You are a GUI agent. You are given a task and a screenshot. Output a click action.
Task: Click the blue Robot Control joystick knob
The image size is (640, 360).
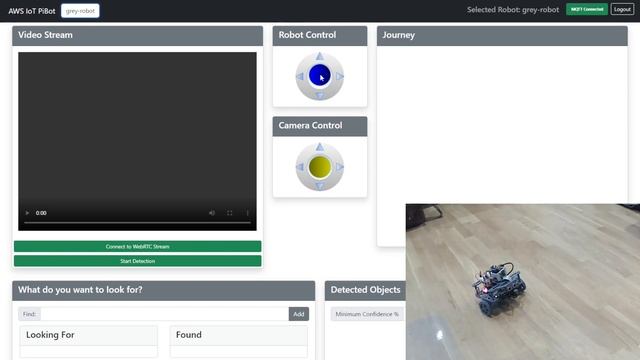(320, 75)
